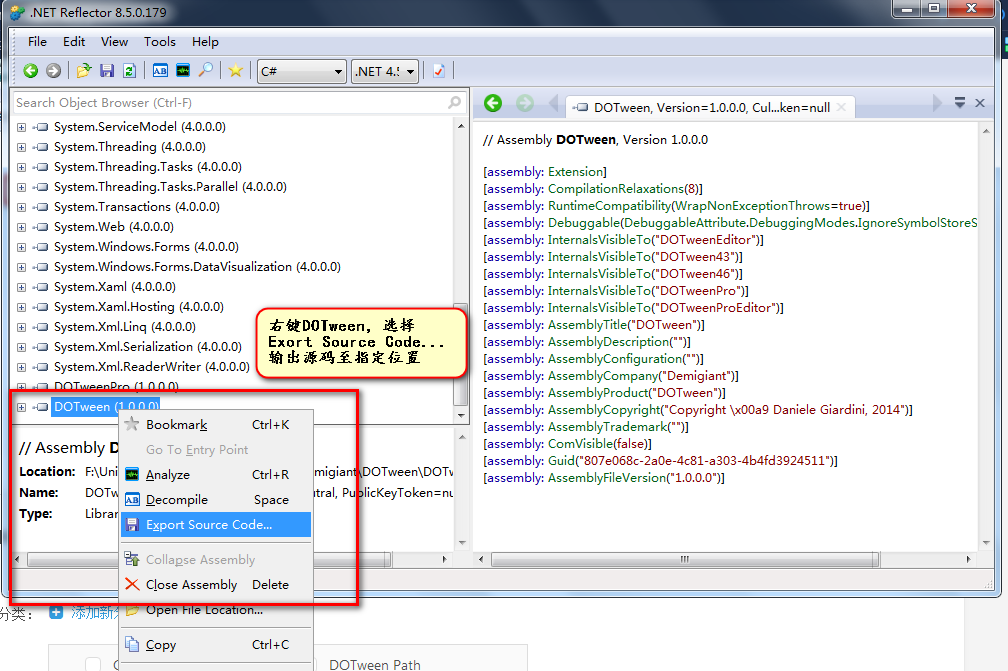
Task: Click red X icon beside Close Assembly
Action: tap(132, 584)
